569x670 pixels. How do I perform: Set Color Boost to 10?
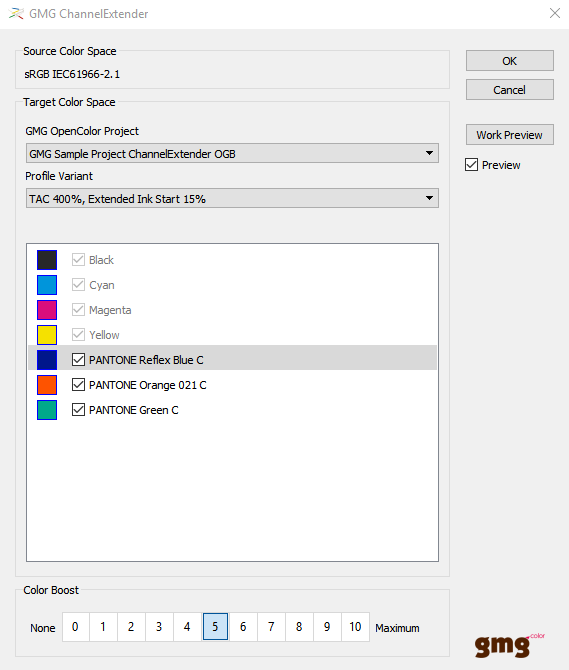tap(355, 627)
